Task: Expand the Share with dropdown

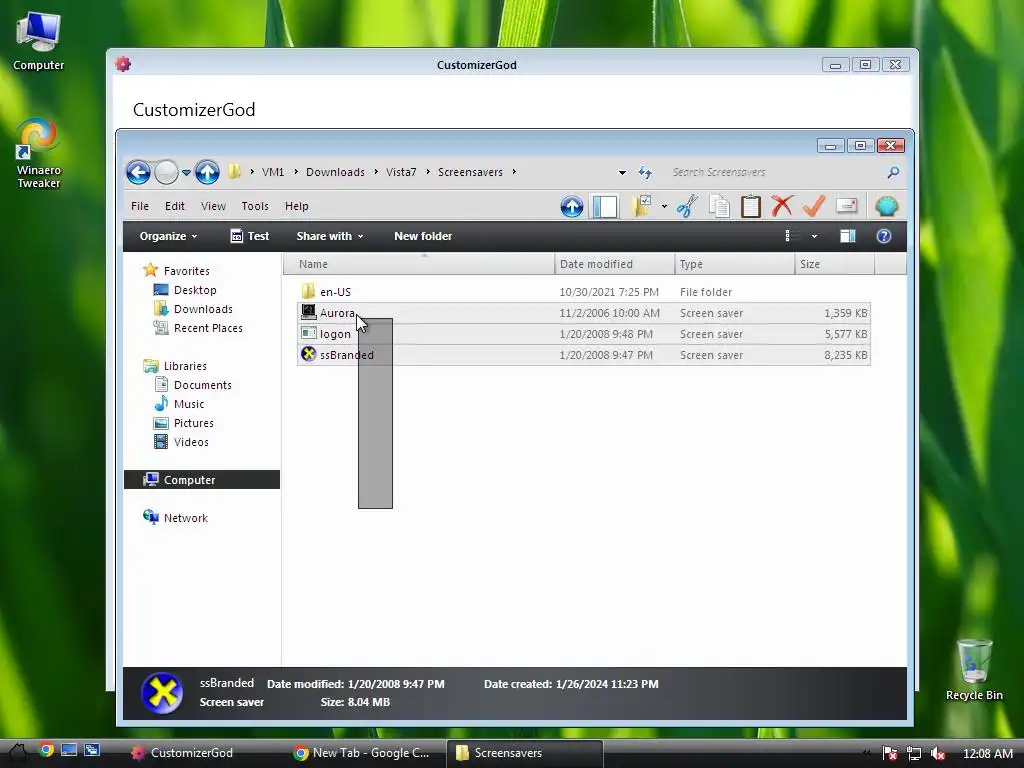Action: [x=330, y=236]
